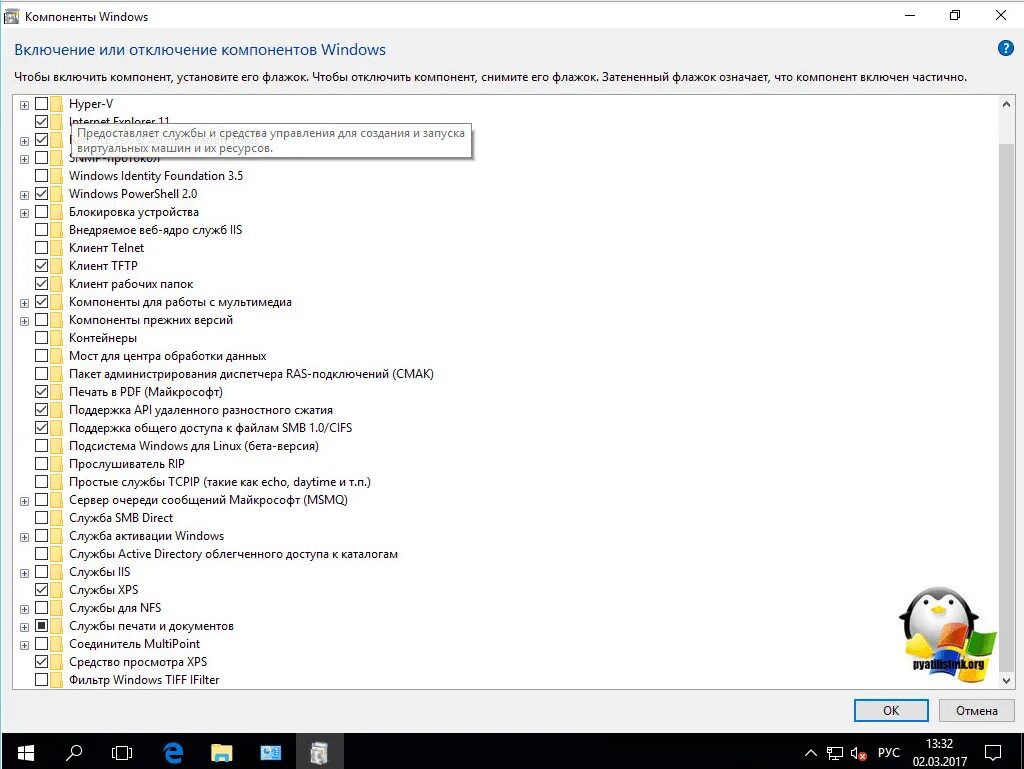
Task: Expand Компоненты прежних версий node
Action: pyautogui.click(x=24, y=321)
